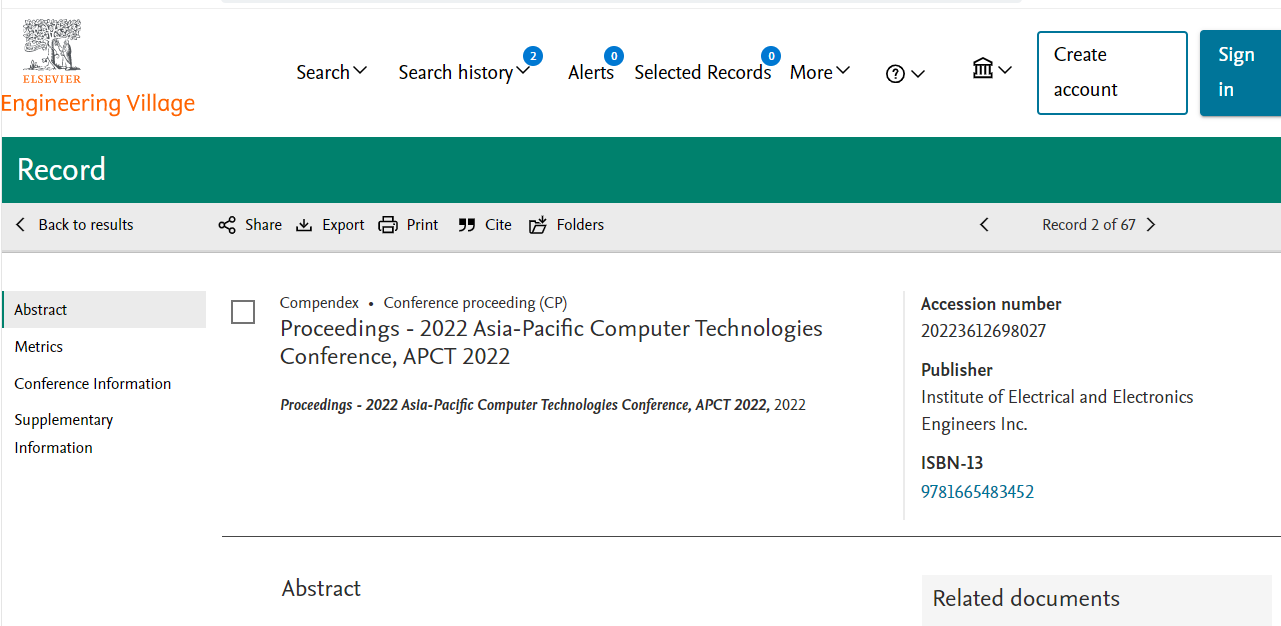Click Search history badge showing 2

(533, 56)
